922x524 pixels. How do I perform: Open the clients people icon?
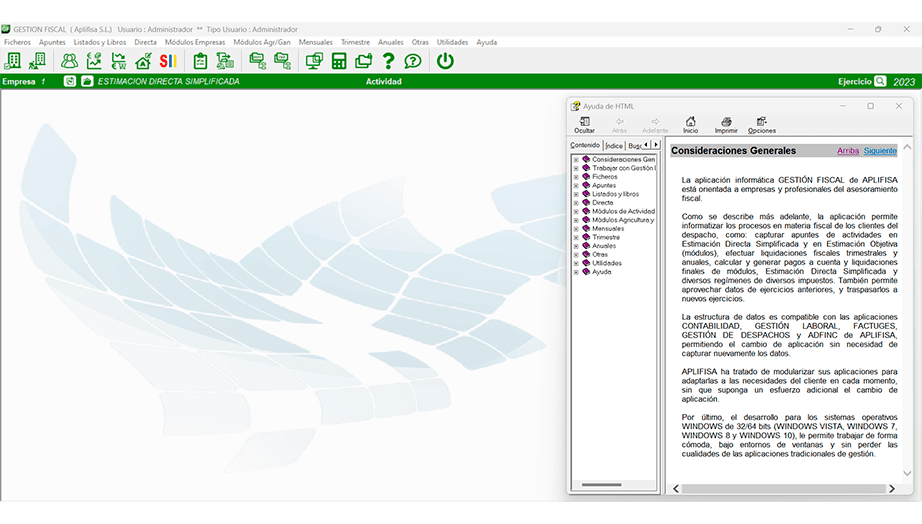tap(69, 61)
